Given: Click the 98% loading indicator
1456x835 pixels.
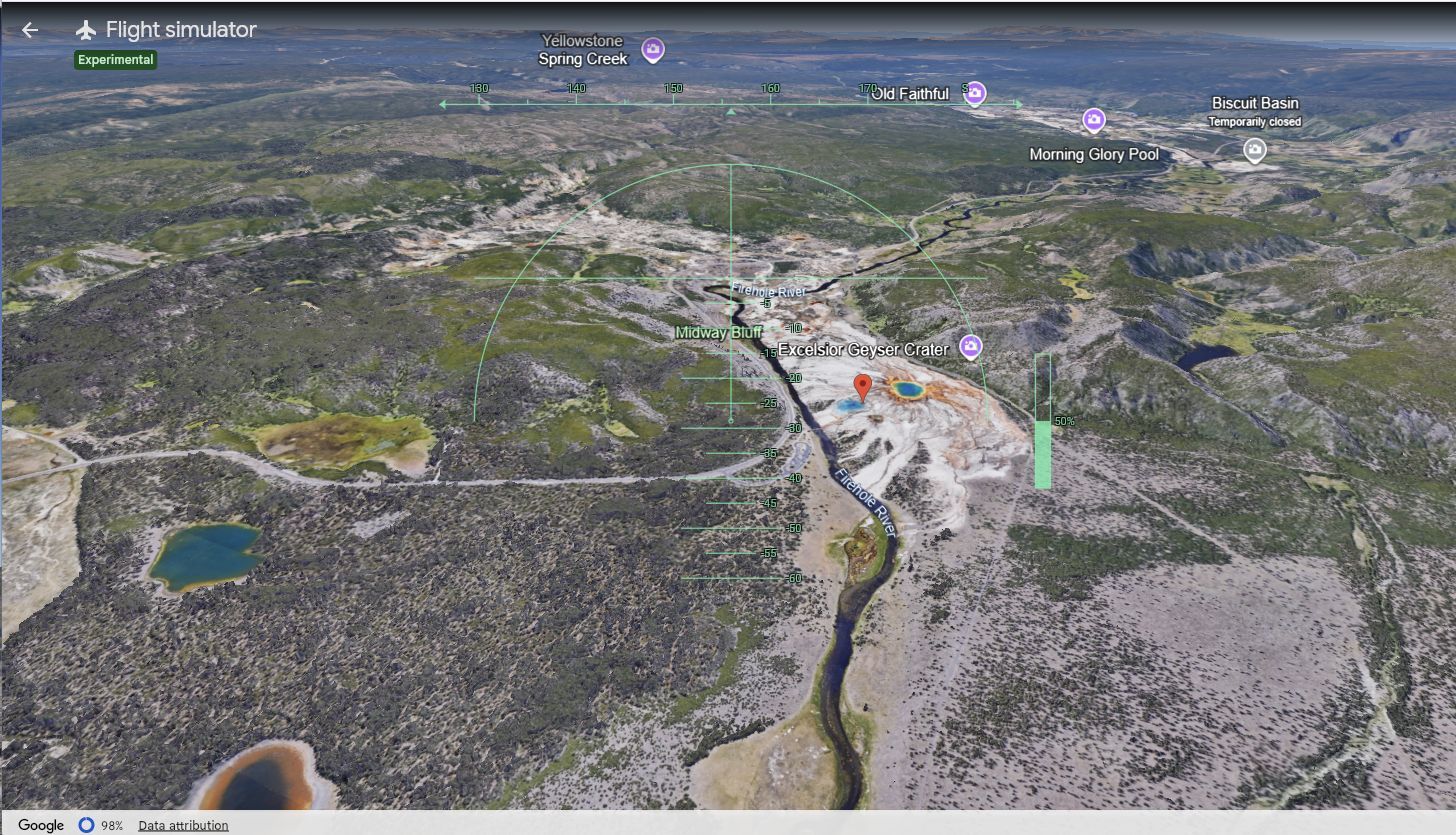Looking at the screenshot, I should [x=101, y=825].
